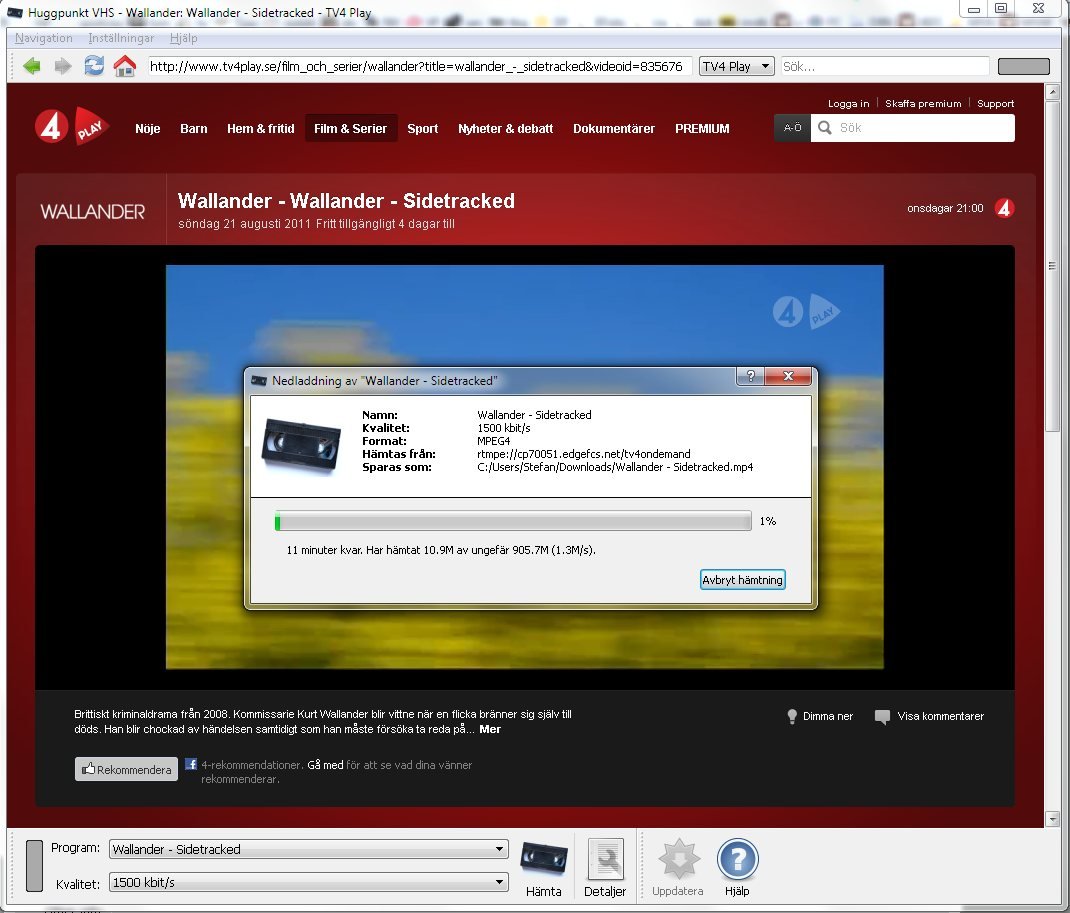Viewport: 1070px width, 913px height.
Task: Click the TV4 Play logo
Action: 72,126
